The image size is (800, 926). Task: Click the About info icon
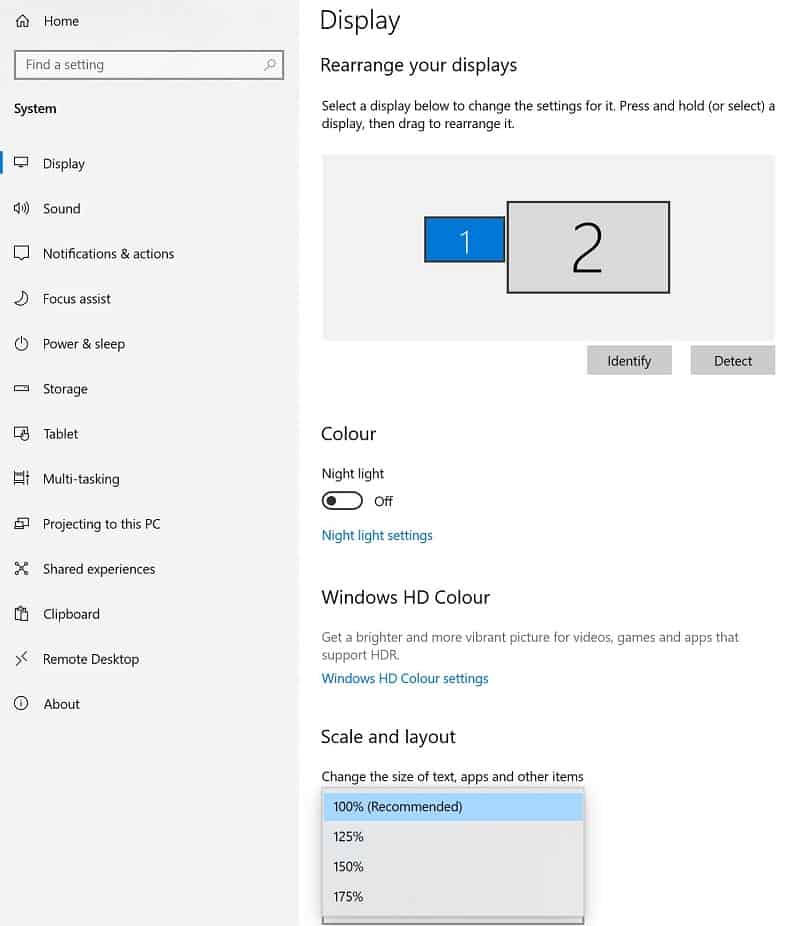[x=21, y=703]
